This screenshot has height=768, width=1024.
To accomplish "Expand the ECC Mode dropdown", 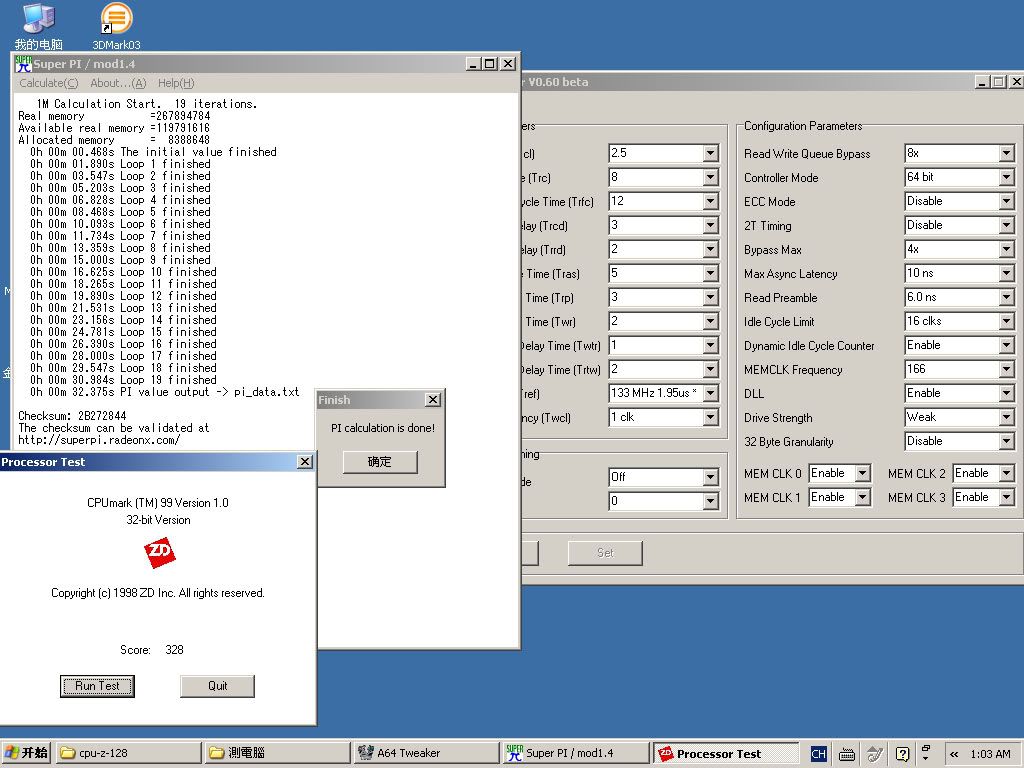I will (x=1006, y=201).
